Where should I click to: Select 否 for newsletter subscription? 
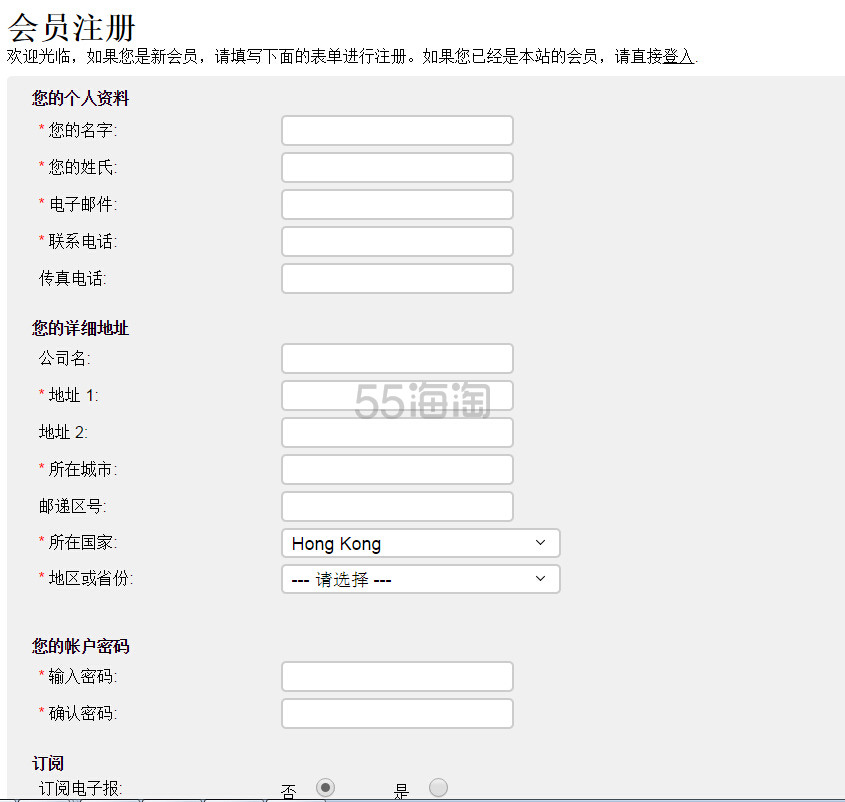tap(325, 787)
